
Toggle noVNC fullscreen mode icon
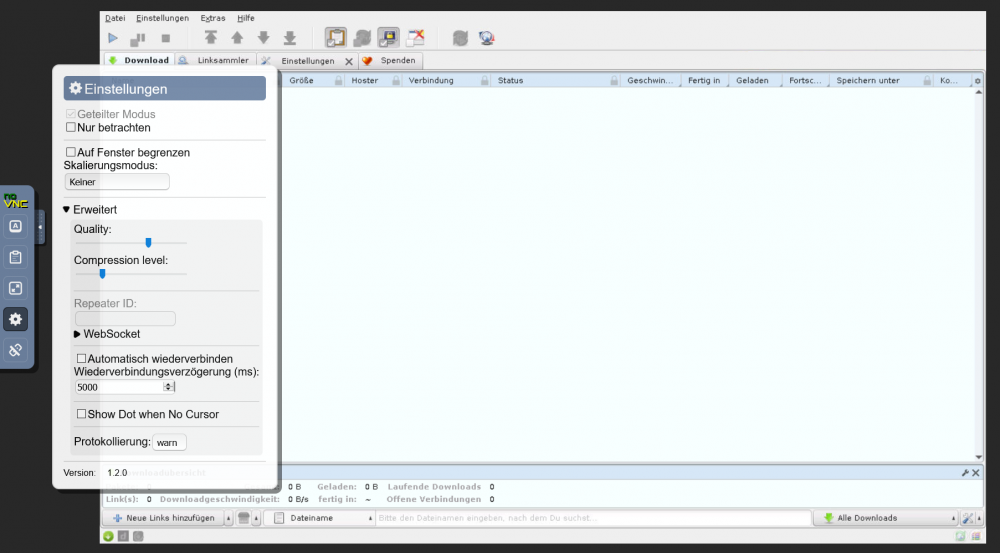(x=15, y=288)
